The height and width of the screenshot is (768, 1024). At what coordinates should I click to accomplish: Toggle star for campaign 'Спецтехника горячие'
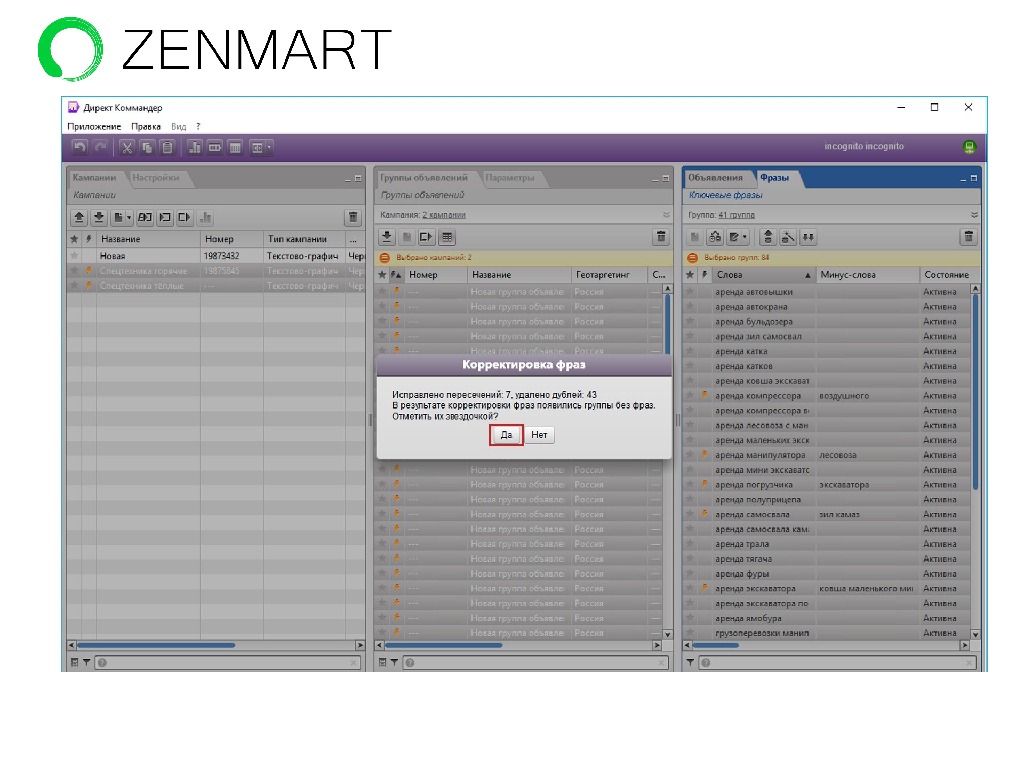click(x=74, y=271)
